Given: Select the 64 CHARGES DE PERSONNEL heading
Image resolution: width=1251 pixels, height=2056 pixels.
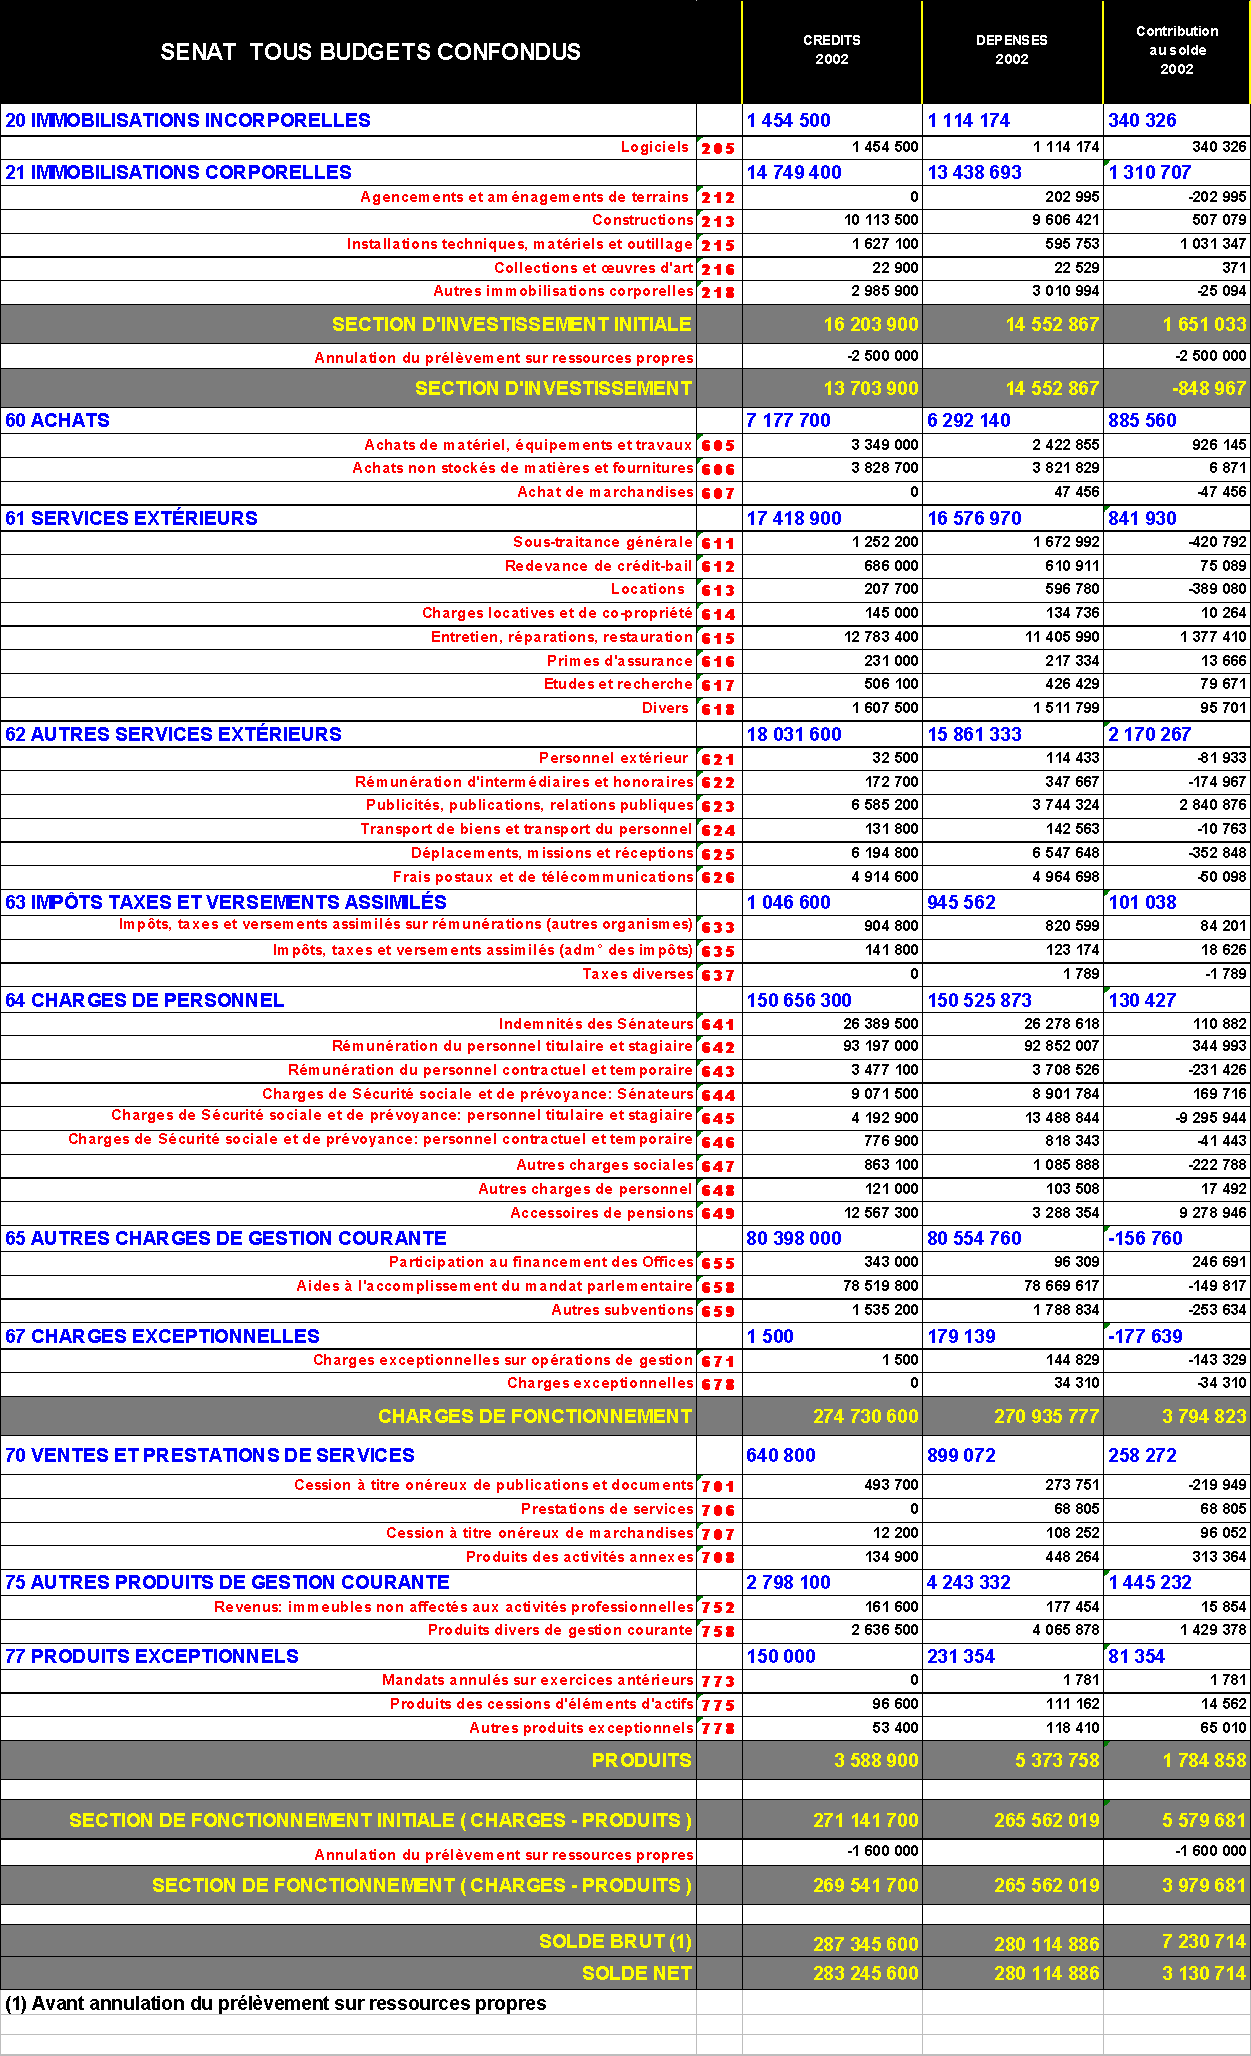Looking at the screenshot, I should (145, 1000).
